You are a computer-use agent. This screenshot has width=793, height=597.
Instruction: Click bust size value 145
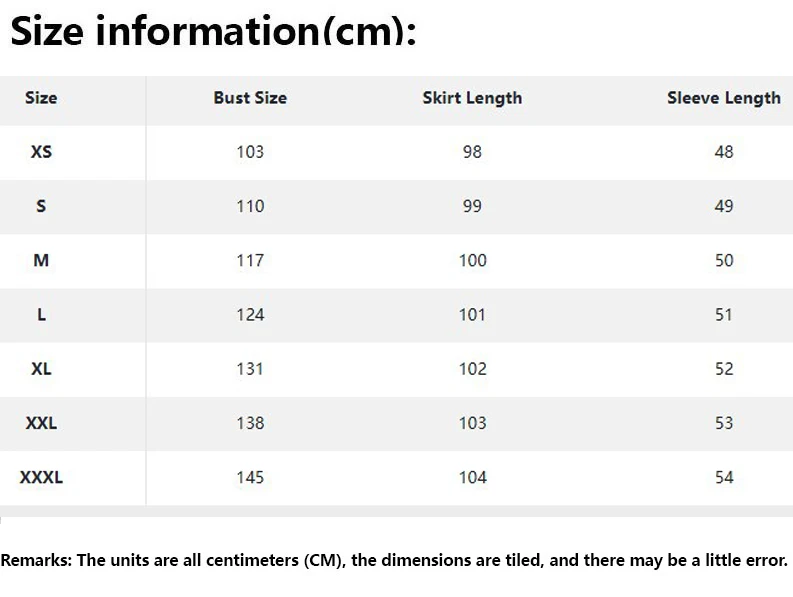click(250, 477)
